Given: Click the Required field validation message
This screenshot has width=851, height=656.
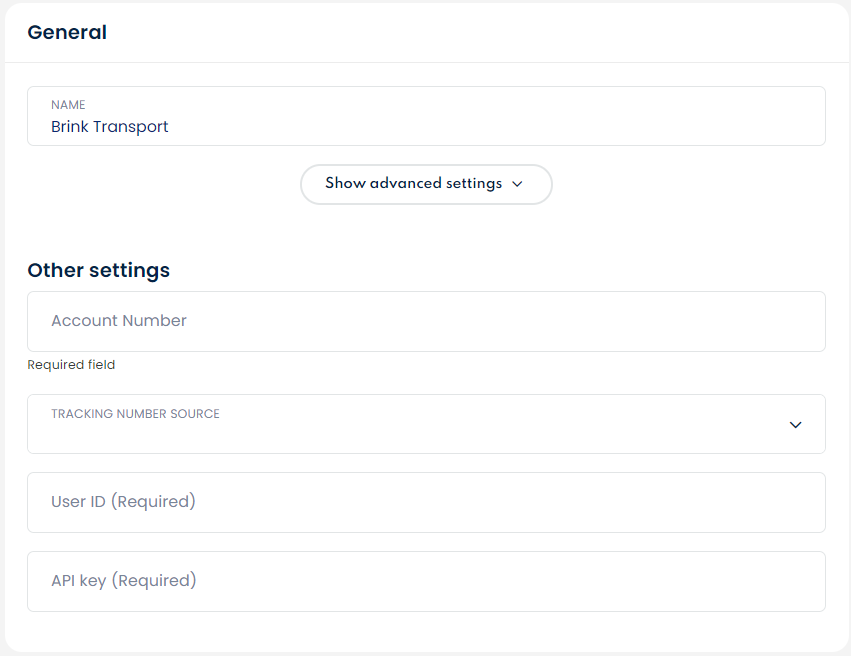Looking at the screenshot, I should coord(71,365).
